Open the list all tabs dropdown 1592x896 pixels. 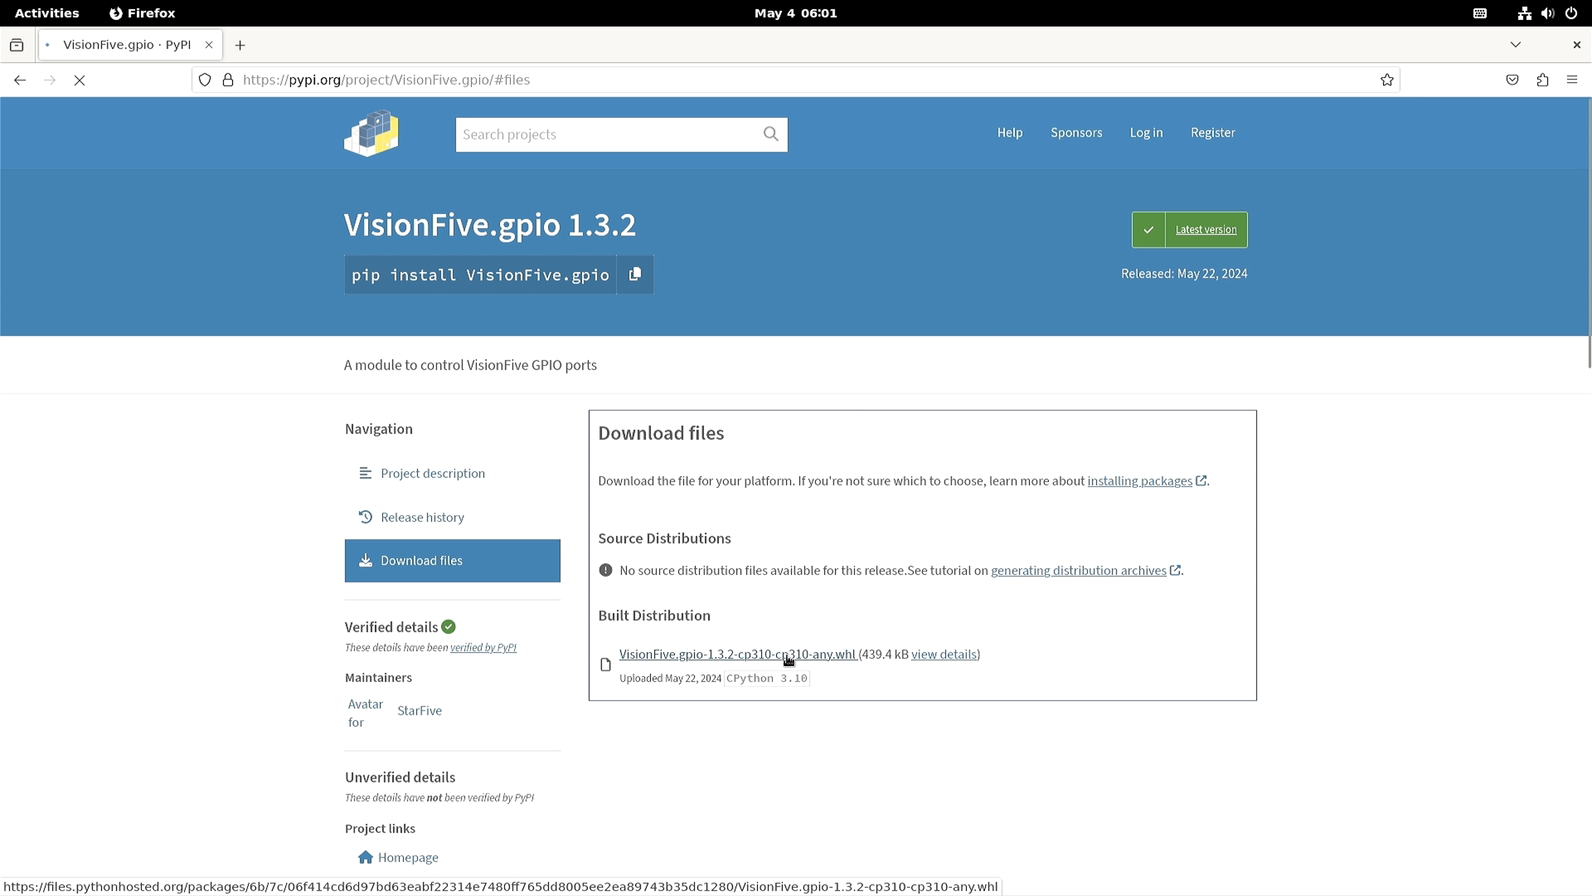(1515, 45)
